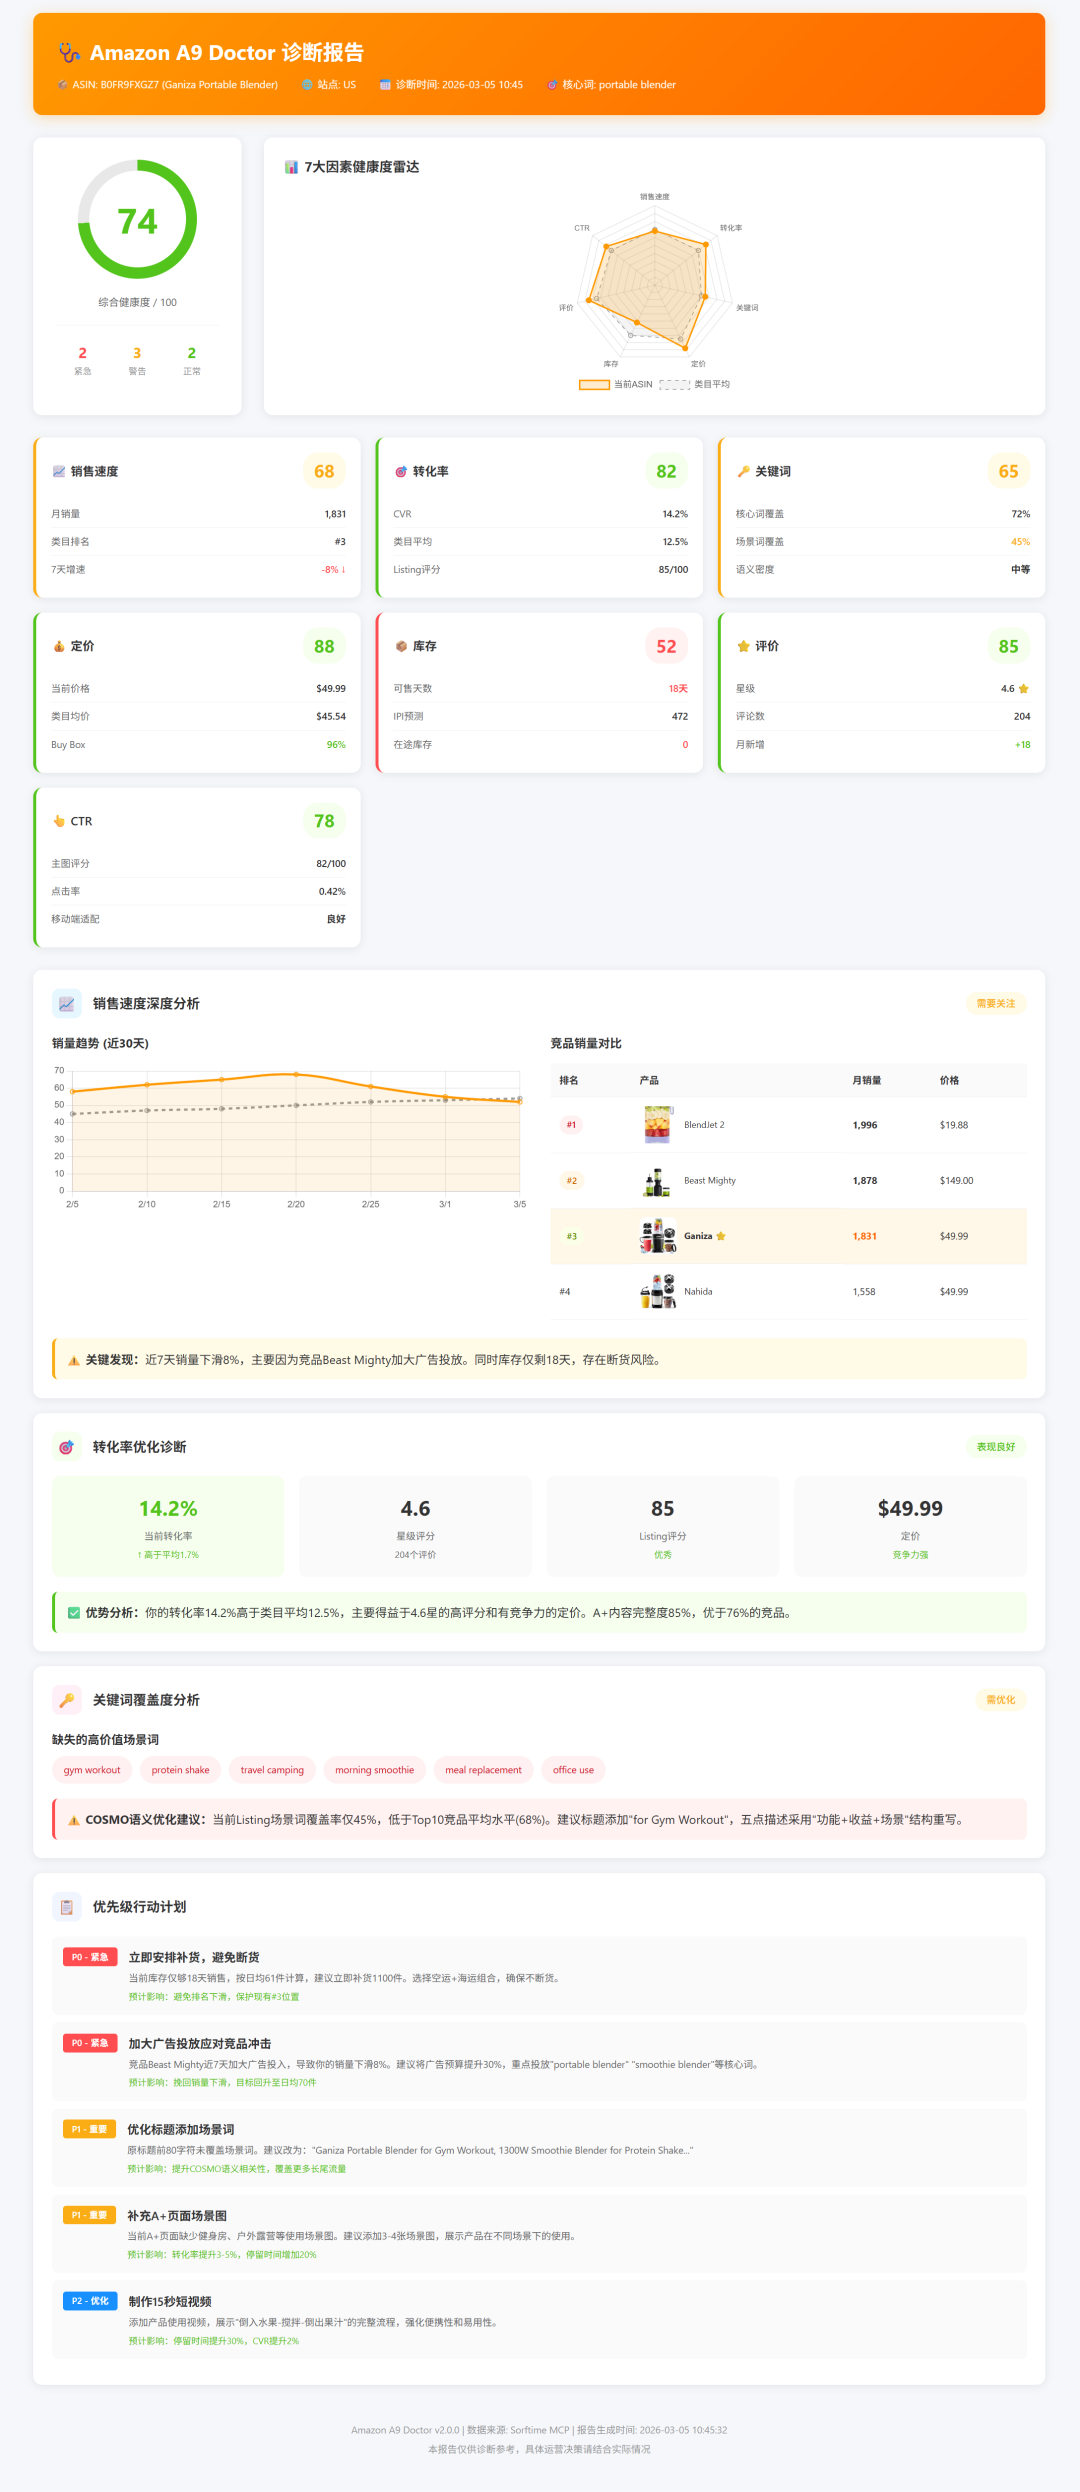Image resolution: width=1080 pixels, height=2492 pixels.
Task: Click the key icon on the 关键词 card
Action: [x=743, y=472]
